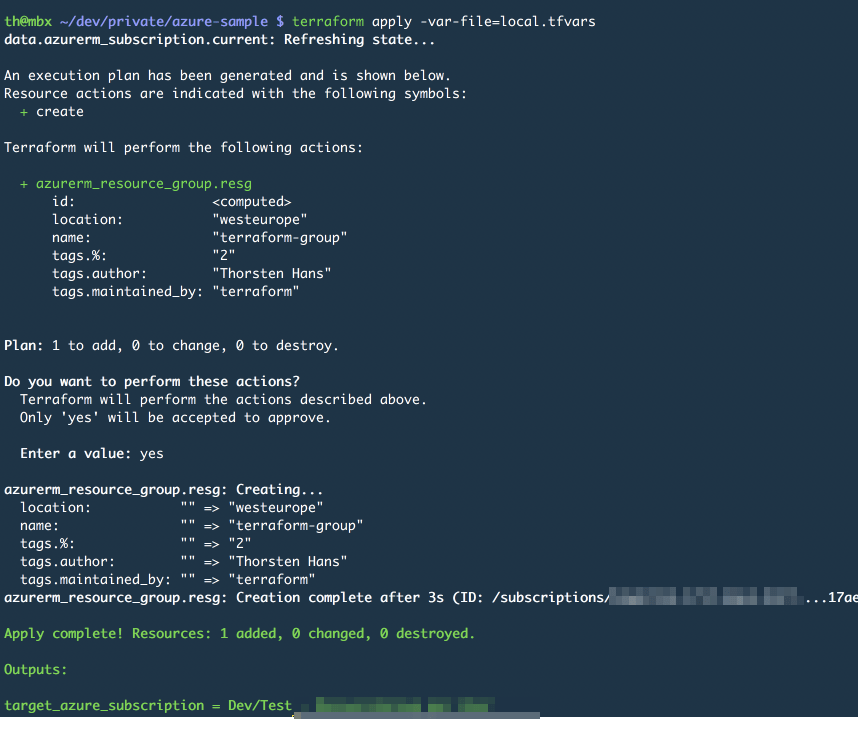Image resolution: width=858 pixels, height=730 pixels.
Task: Click the Outputs: heading
Action: click(35, 669)
